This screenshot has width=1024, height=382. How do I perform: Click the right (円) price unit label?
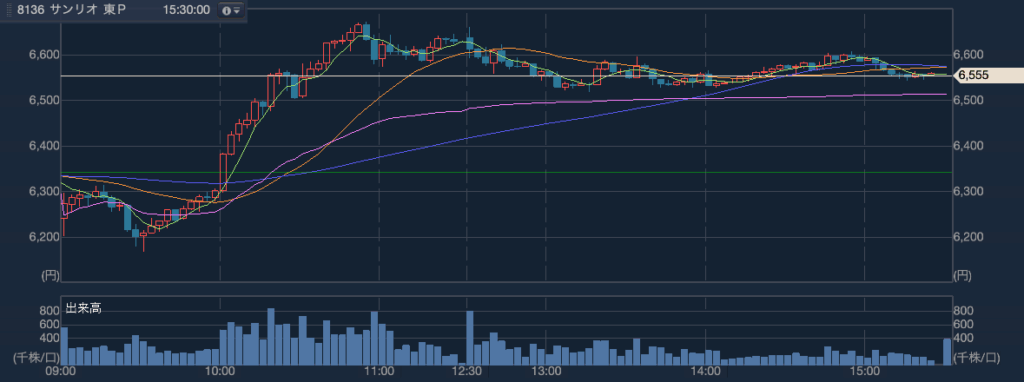(x=962, y=276)
